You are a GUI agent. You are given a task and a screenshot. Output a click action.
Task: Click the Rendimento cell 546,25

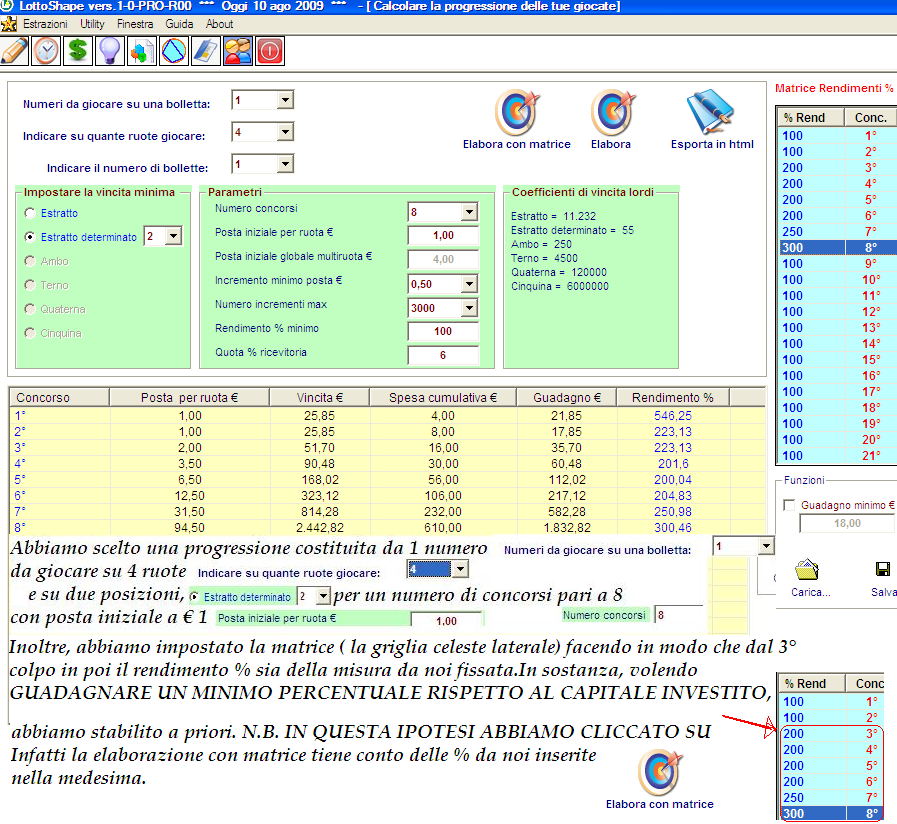(x=673, y=416)
